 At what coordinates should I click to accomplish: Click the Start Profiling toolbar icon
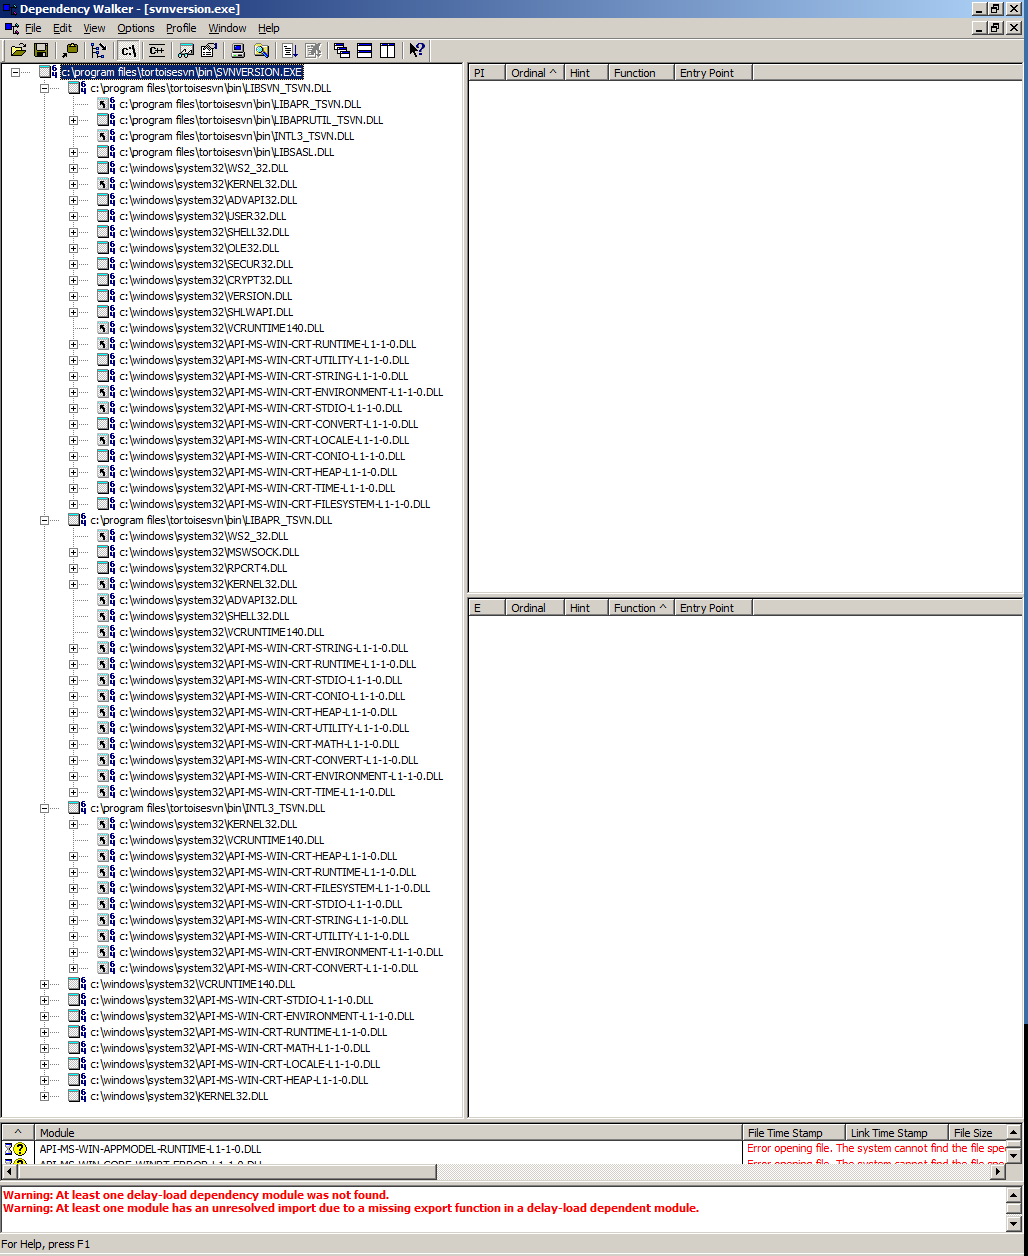[x=290, y=50]
